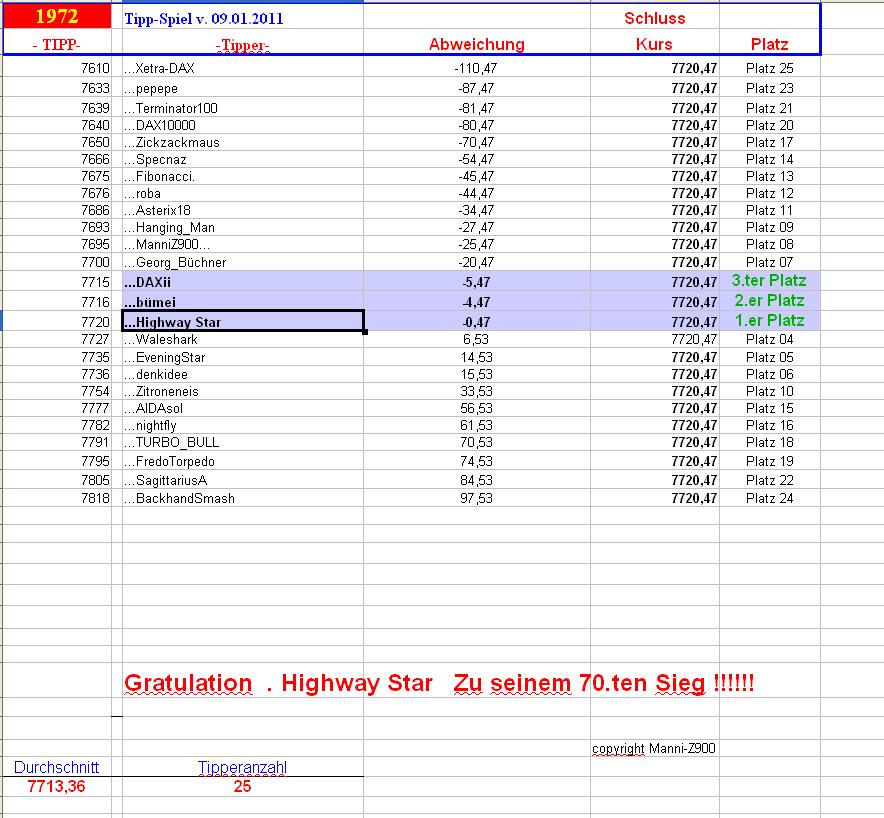The width and height of the screenshot is (884, 818).
Task: Click the green 3.ter Platz cell
Action: [769, 280]
